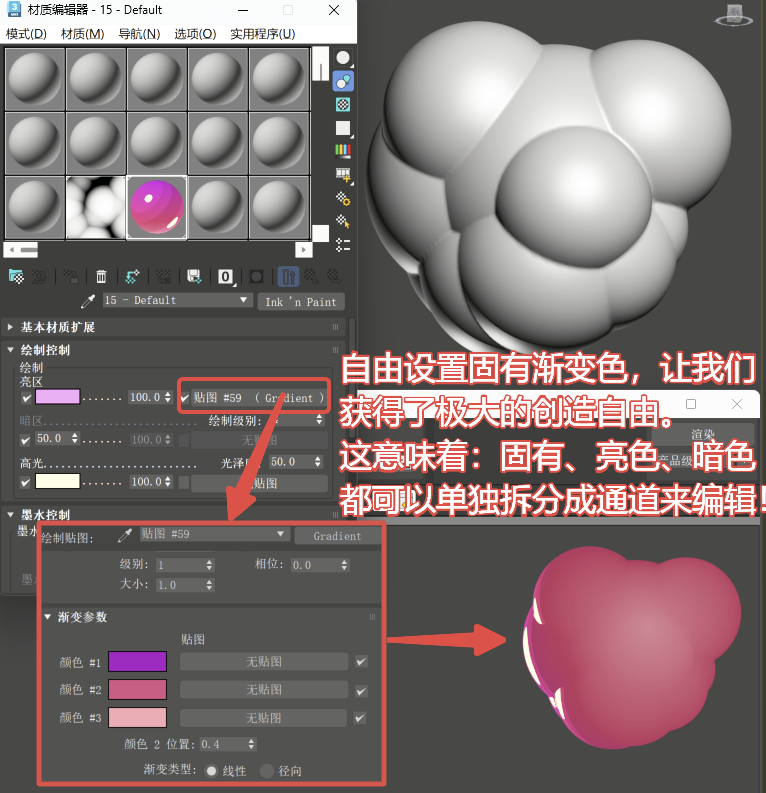Viewport: 766px width, 793px height.
Task: Uncheck the 颜色 #1 map checkbox
Action: click(361, 661)
